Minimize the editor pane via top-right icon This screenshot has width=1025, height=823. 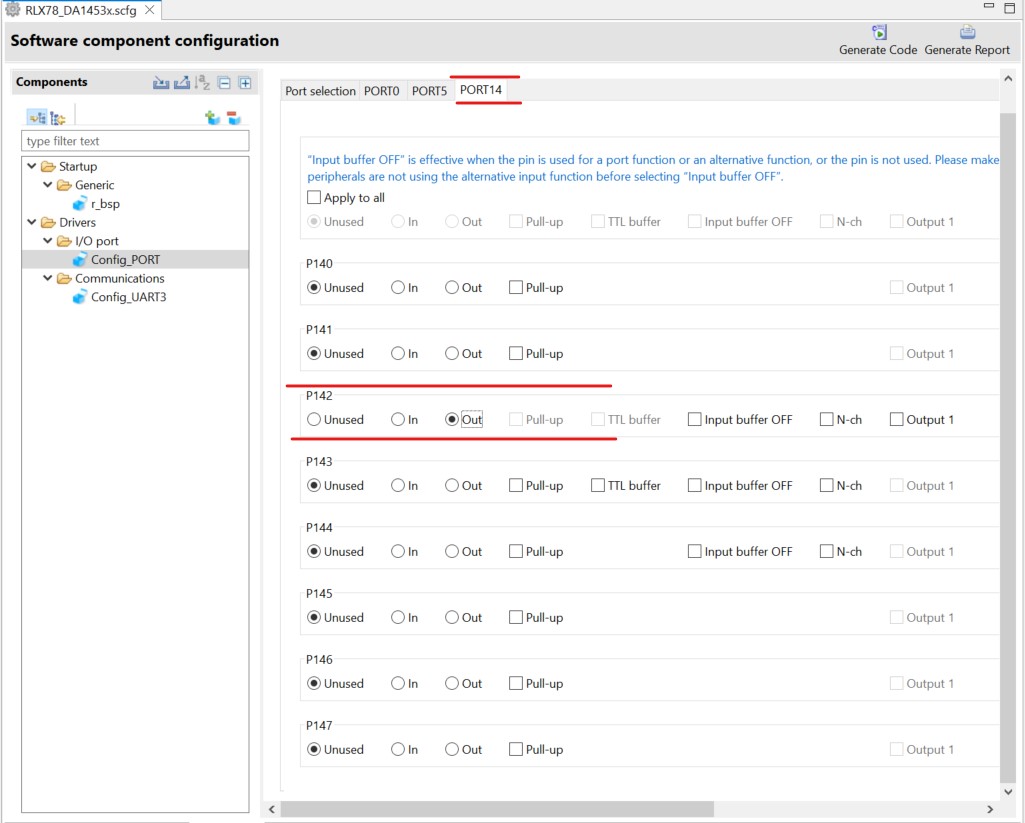point(989,6)
